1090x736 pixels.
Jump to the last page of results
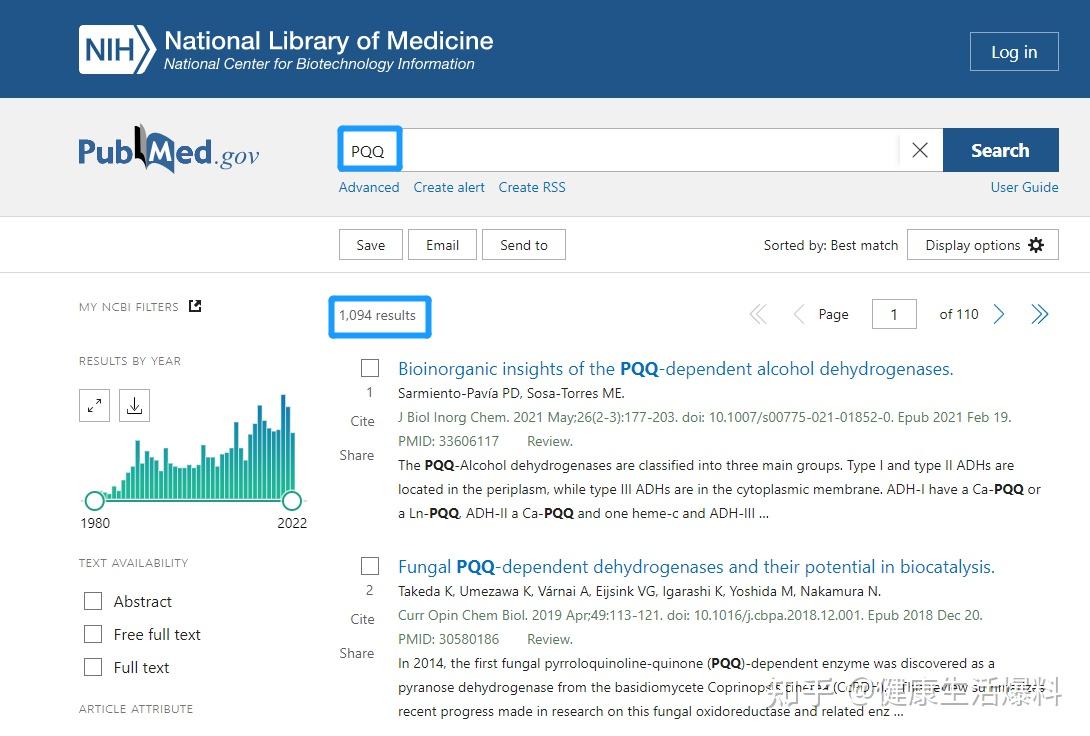pyautogui.click(x=1040, y=315)
